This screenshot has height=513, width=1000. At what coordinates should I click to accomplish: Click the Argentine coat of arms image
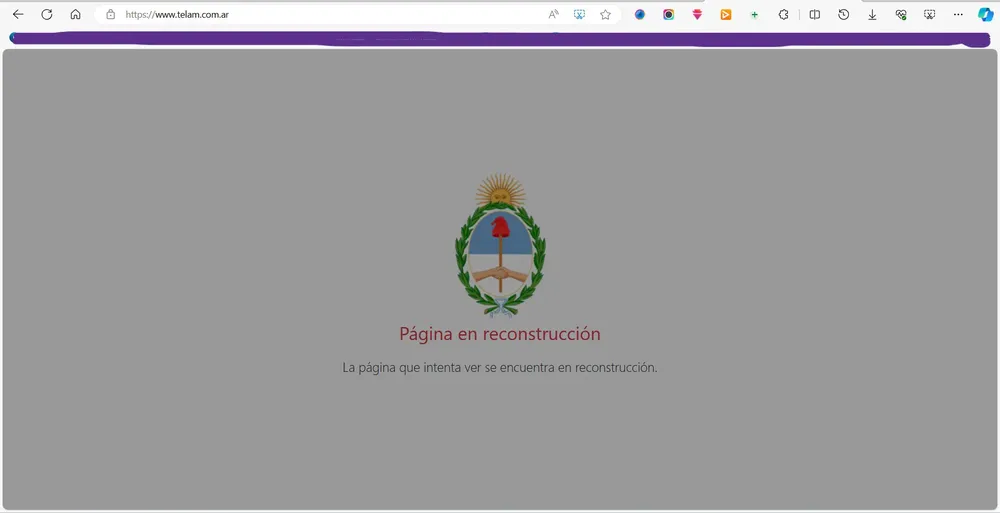[500, 245]
